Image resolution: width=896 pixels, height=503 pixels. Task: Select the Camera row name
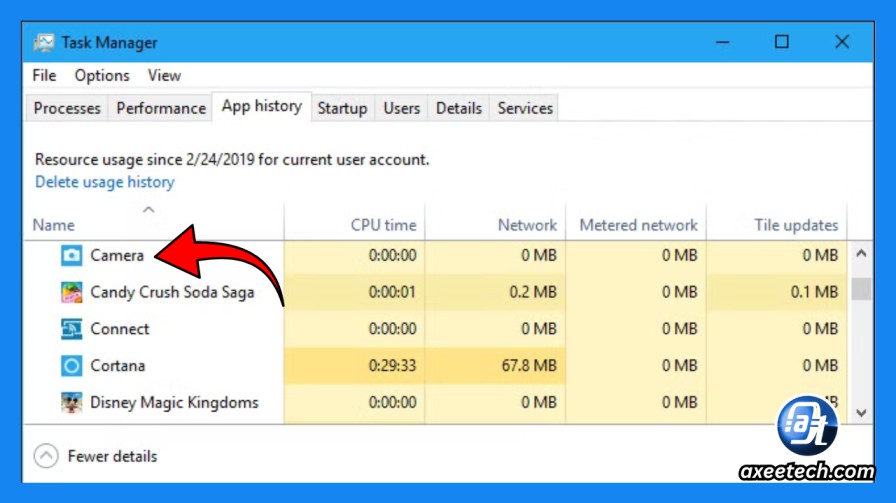(x=117, y=255)
